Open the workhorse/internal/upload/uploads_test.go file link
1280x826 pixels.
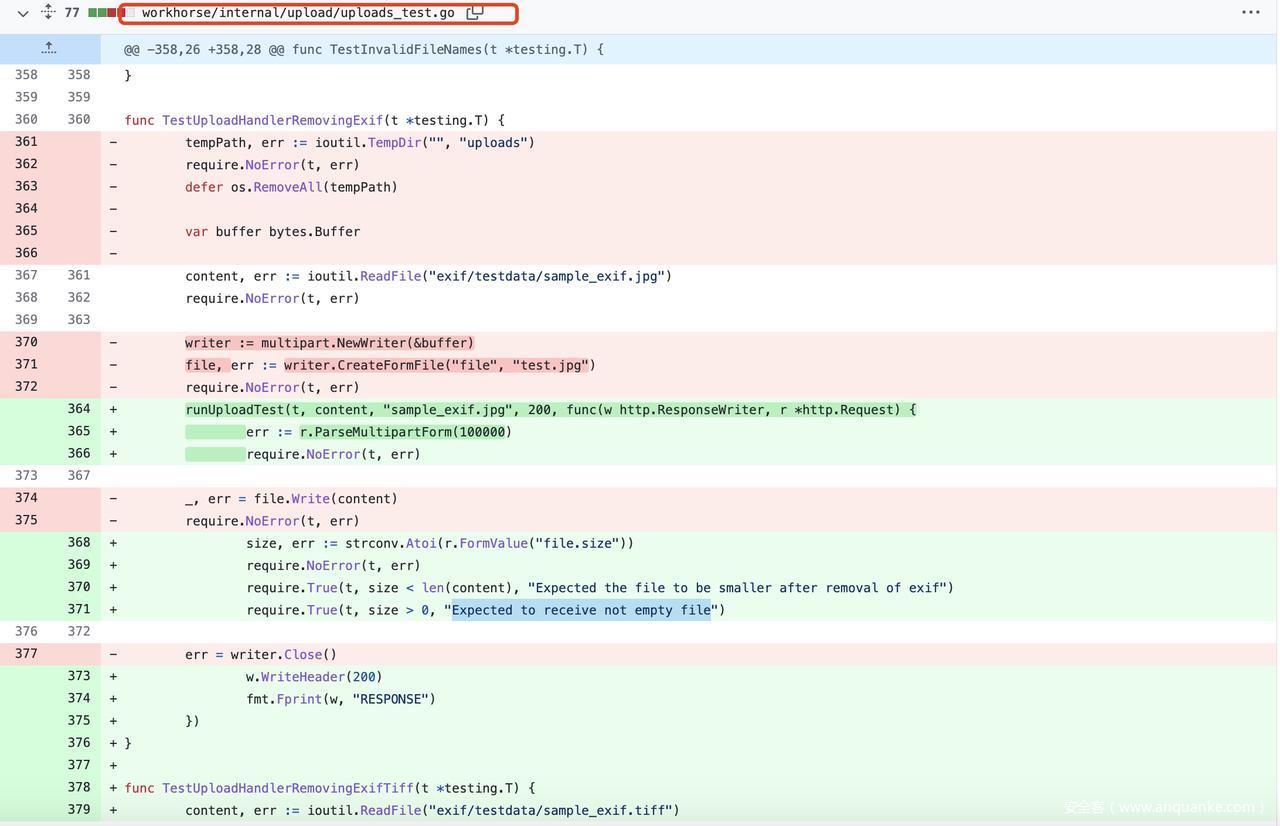[298, 13]
